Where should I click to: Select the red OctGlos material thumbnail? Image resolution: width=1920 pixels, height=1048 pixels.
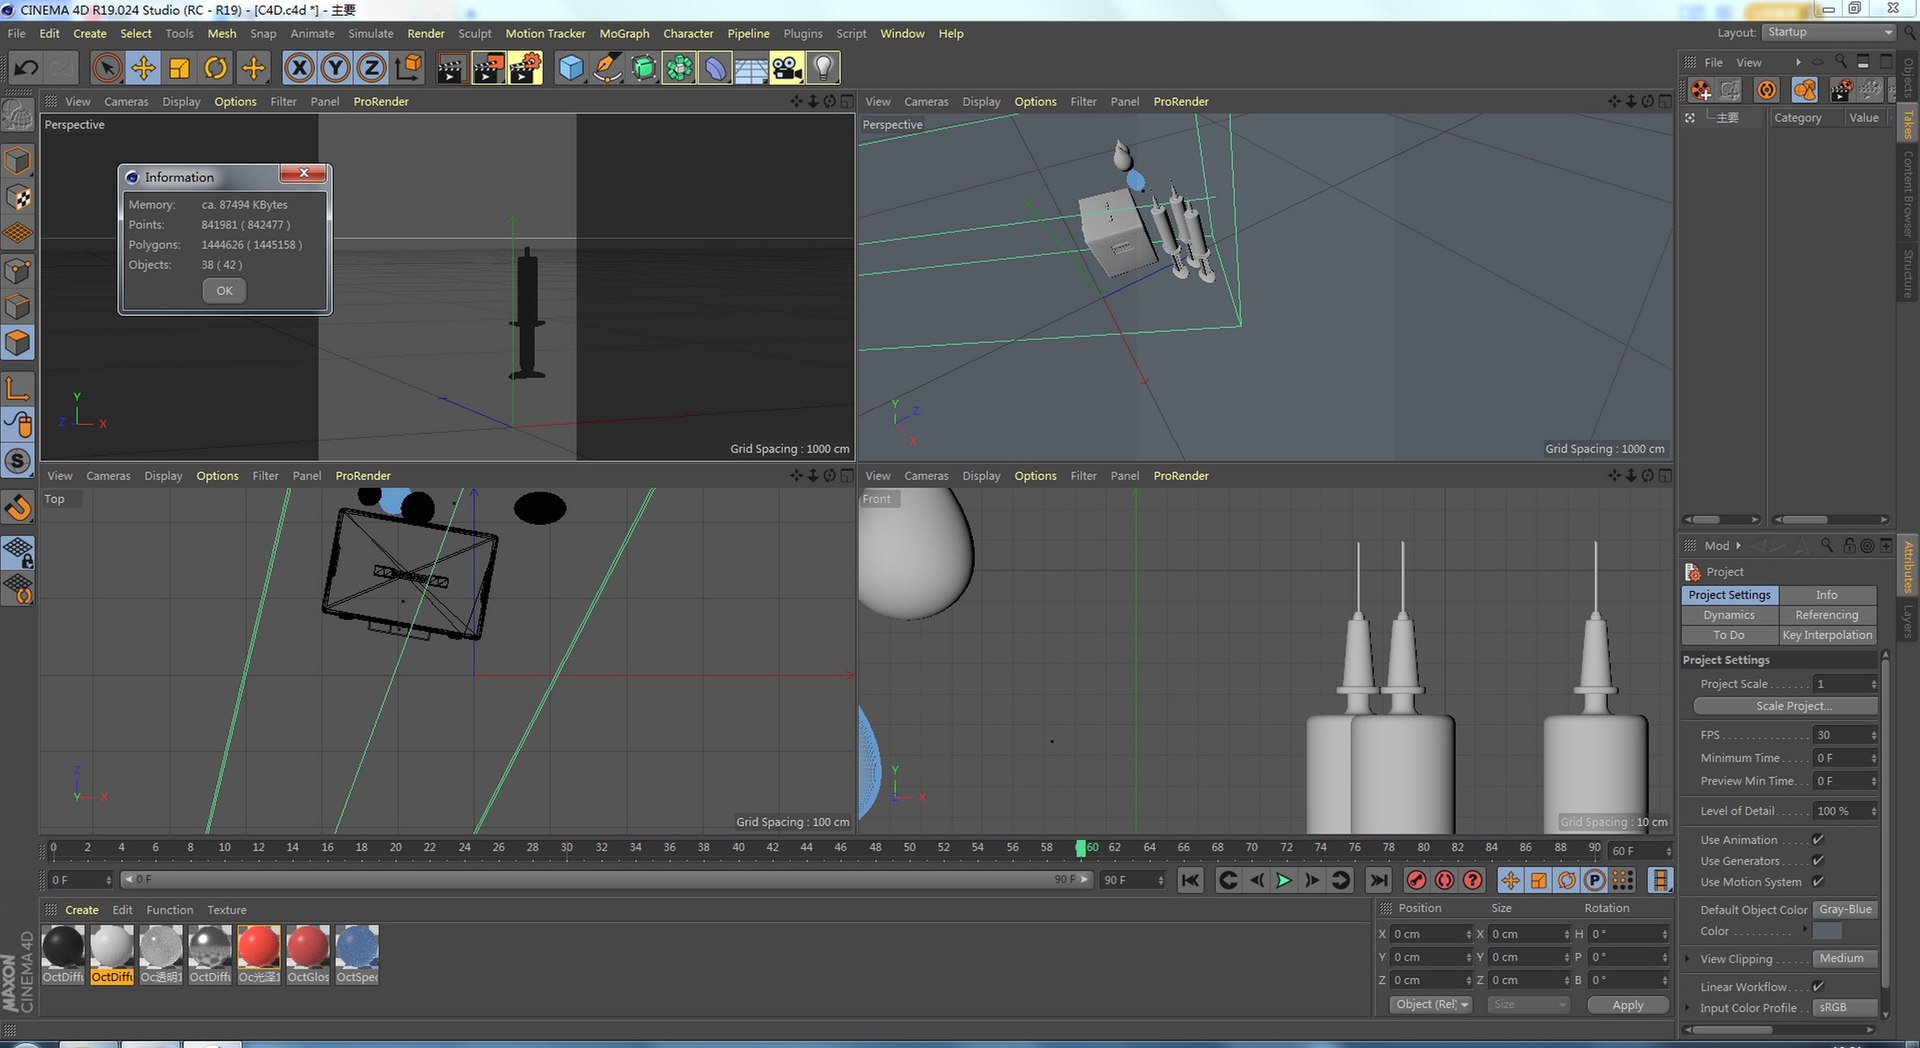point(308,954)
